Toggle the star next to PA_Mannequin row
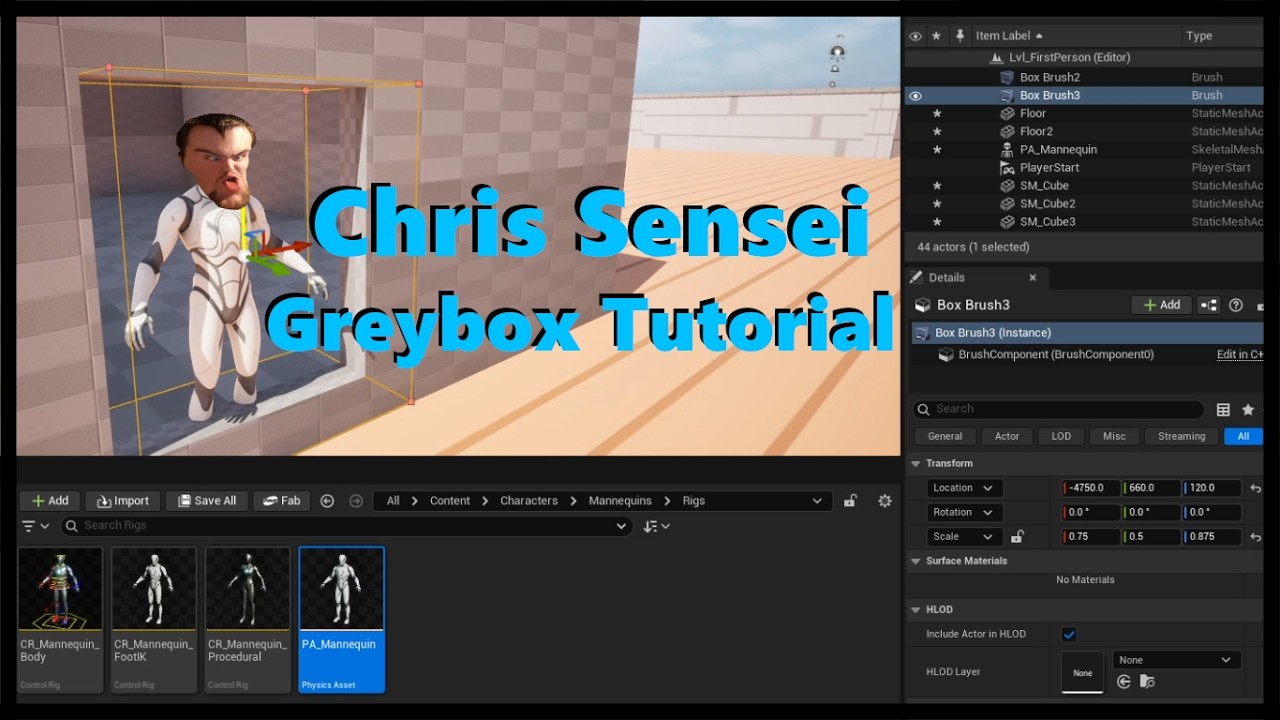Screen dimensions: 1280x720 [x=937, y=149]
